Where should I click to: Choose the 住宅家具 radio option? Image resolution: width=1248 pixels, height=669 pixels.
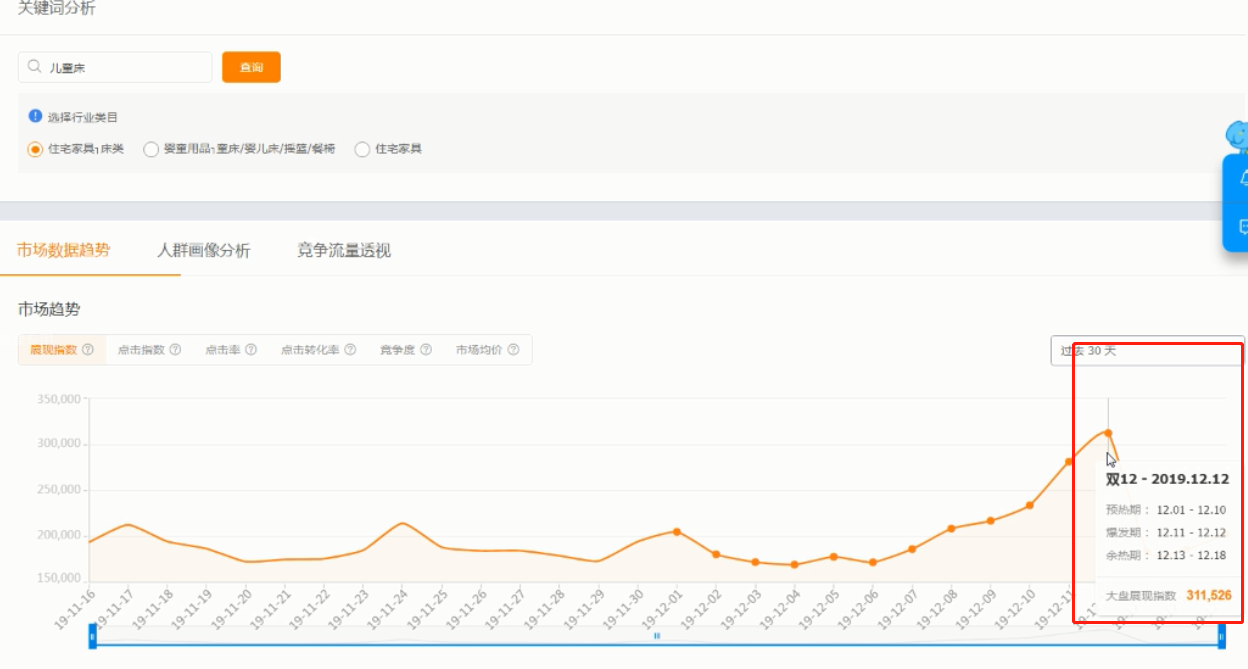pyautogui.click(x=362, y=149)
